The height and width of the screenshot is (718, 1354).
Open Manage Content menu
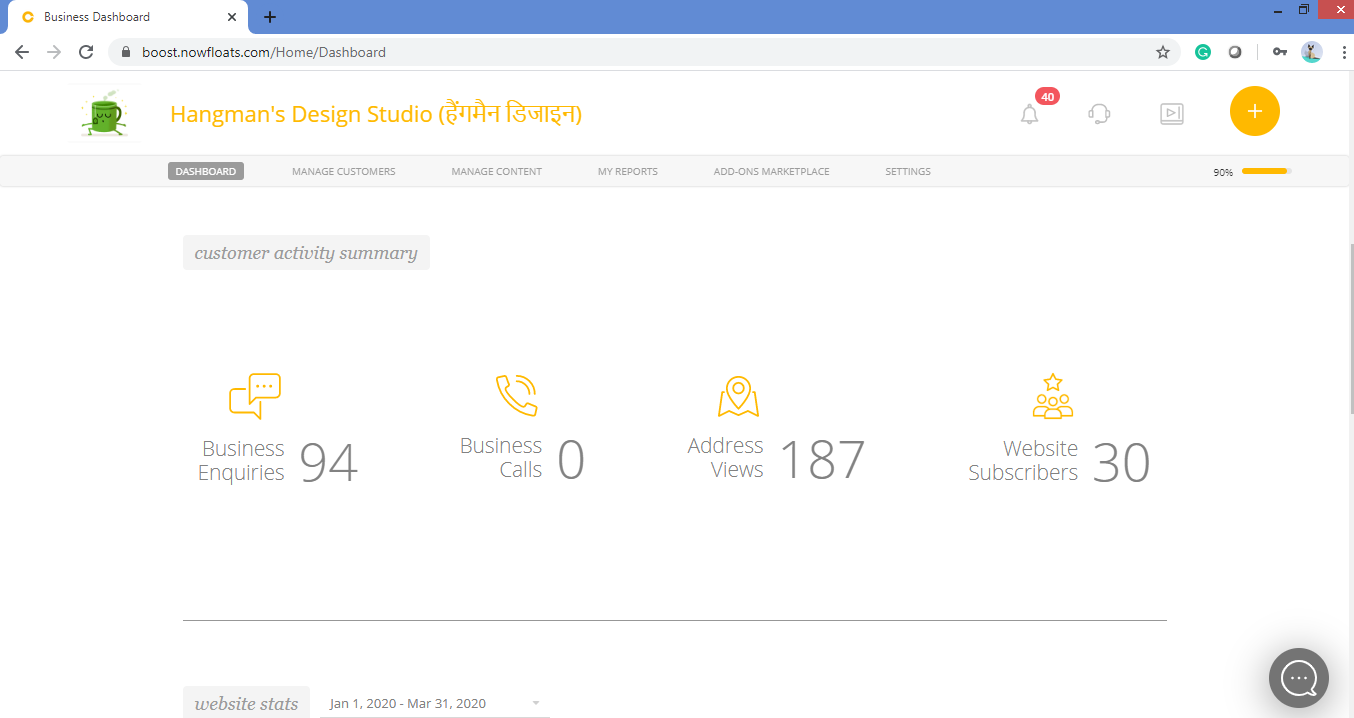pos(496,172)
